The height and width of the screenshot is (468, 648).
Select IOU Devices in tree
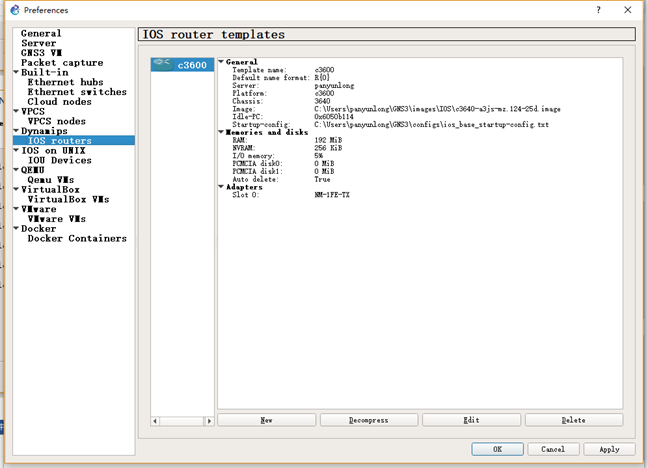[x=60, y=160]
